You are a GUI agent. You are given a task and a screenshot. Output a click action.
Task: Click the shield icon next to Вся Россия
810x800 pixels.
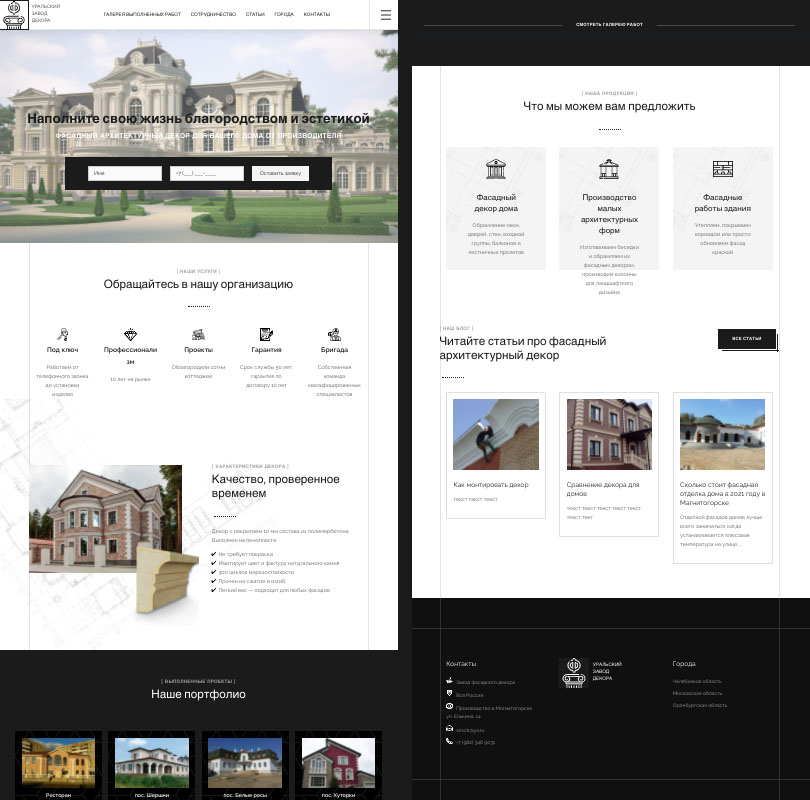click(x=449, y=693)
